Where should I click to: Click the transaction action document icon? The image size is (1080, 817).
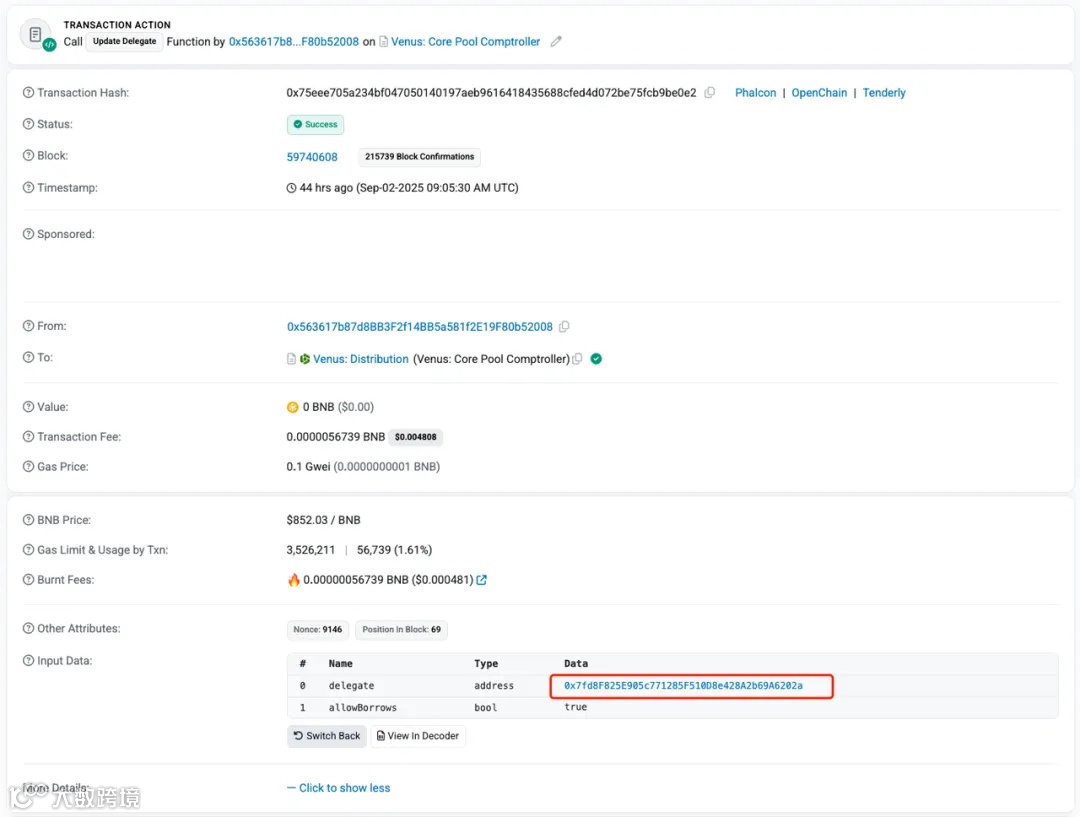pos(36,34)
